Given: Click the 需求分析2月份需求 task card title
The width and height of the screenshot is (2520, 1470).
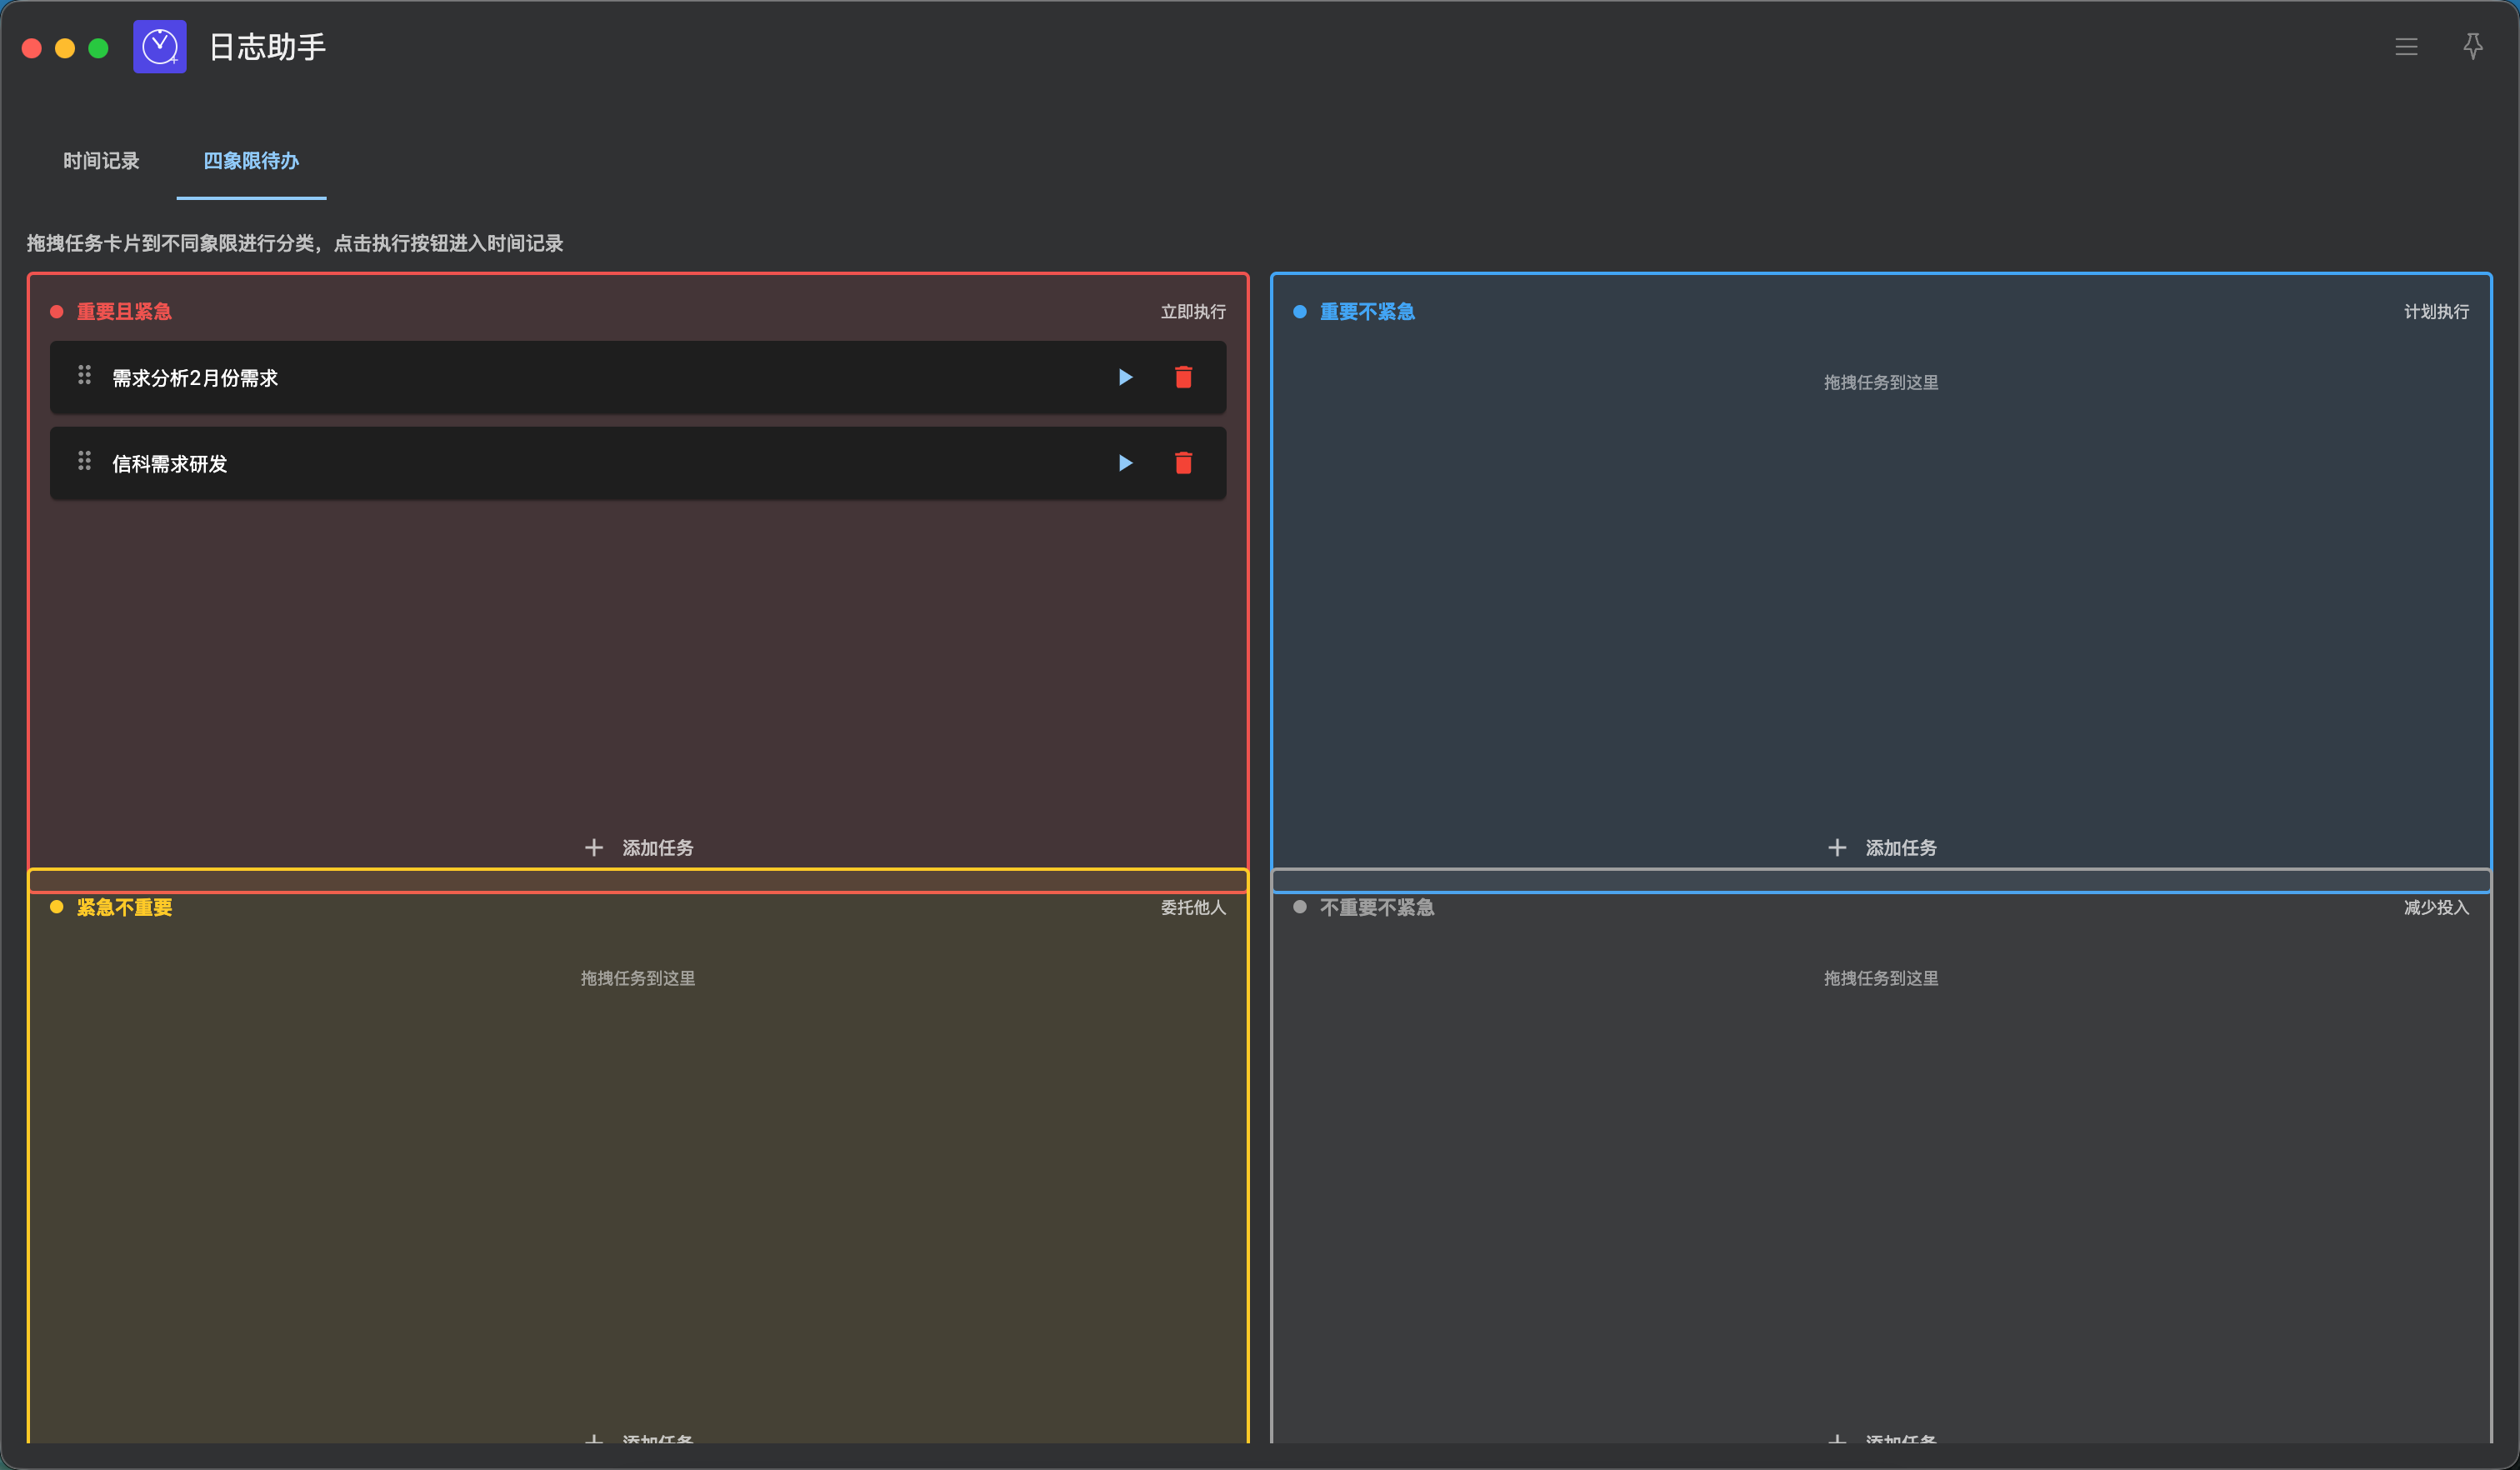Looking at the screenshot, I should tap(195, 378).
